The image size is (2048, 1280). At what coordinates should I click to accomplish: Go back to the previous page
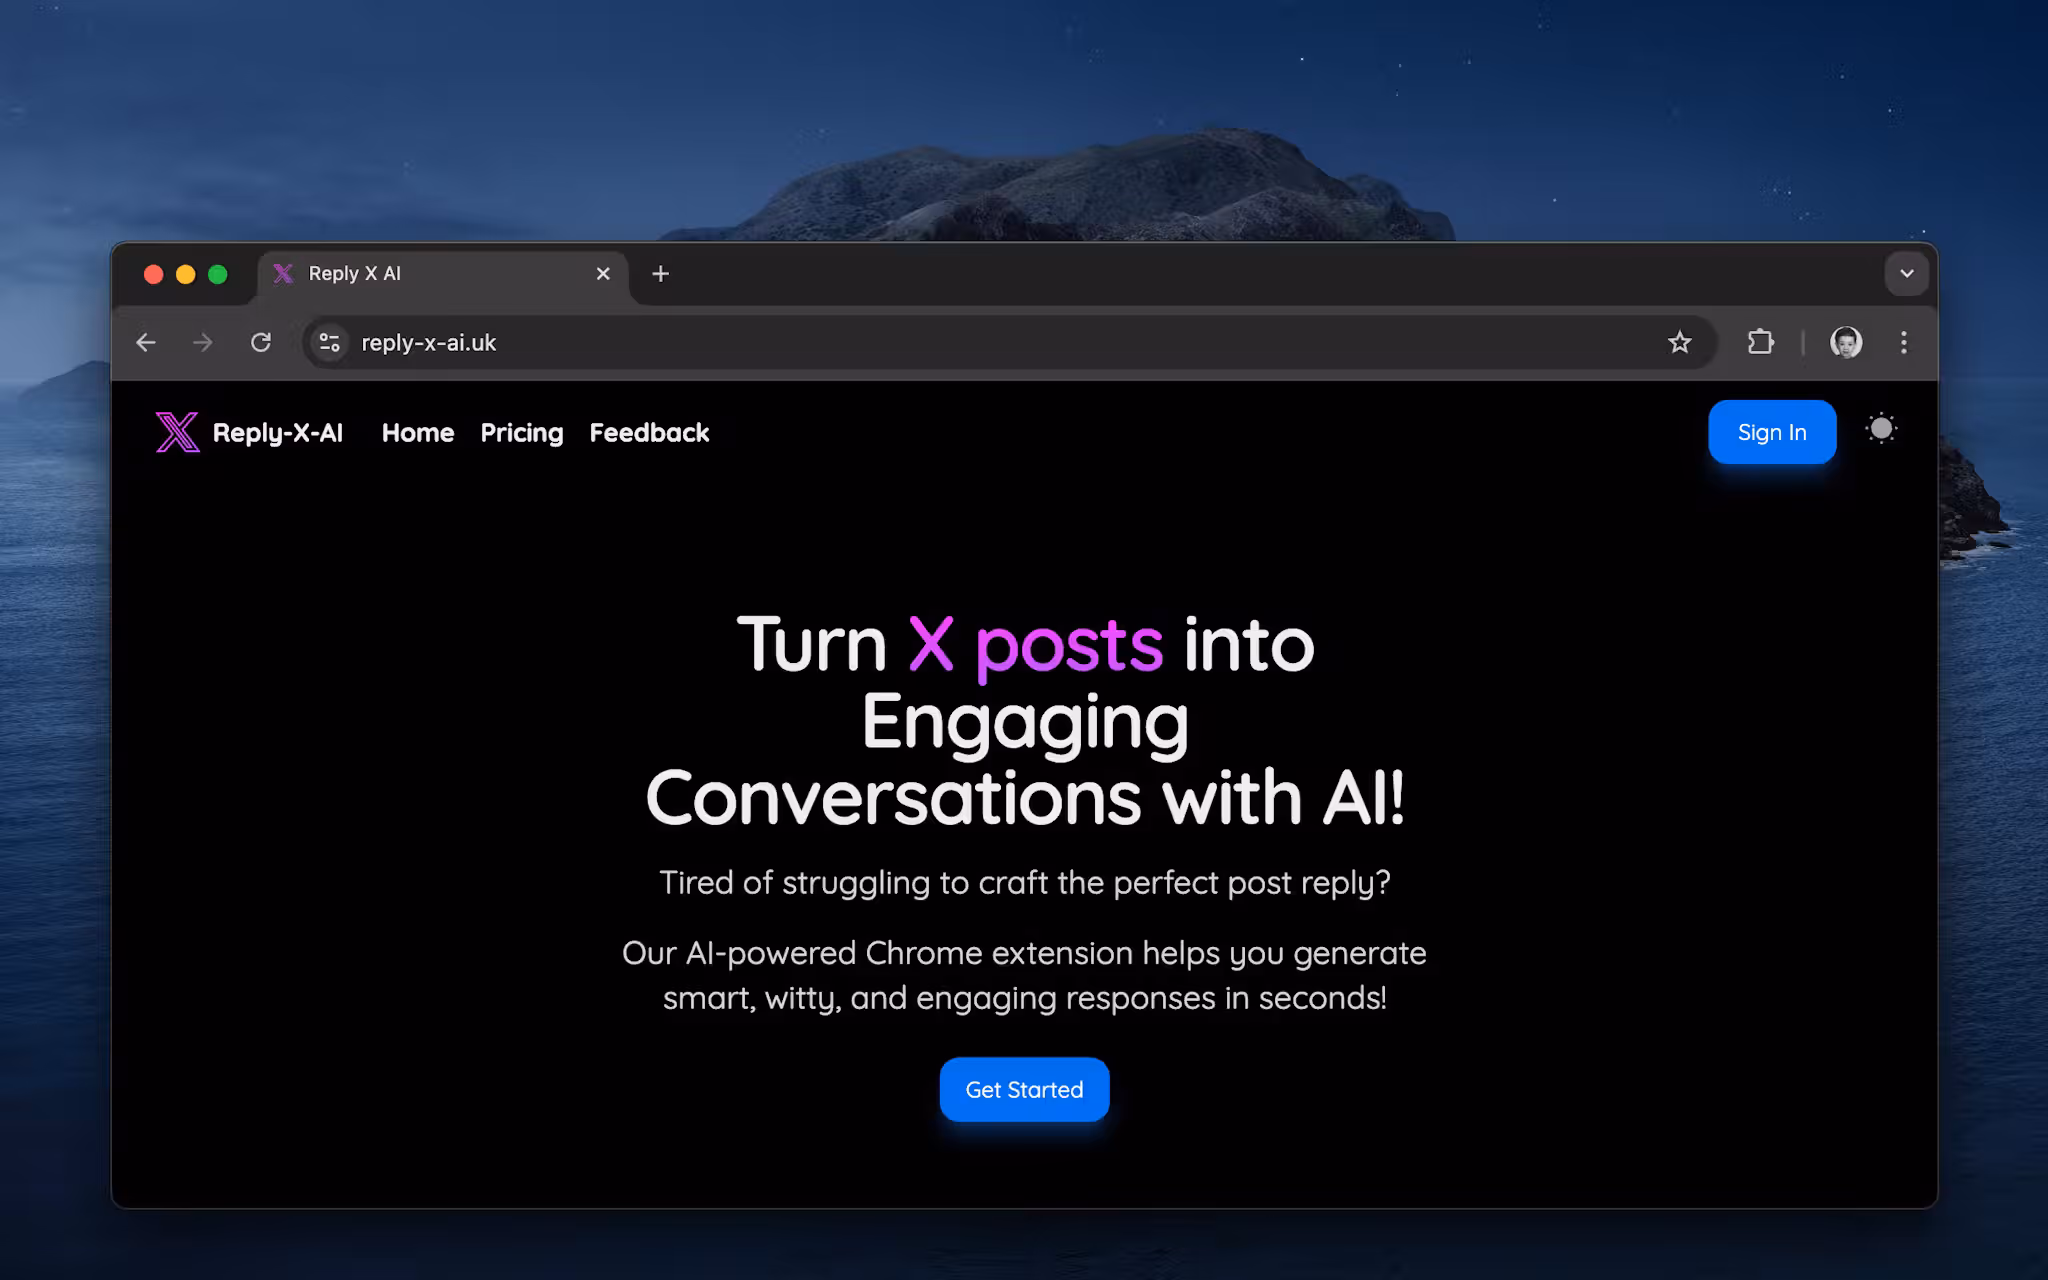tap(146, 343)
